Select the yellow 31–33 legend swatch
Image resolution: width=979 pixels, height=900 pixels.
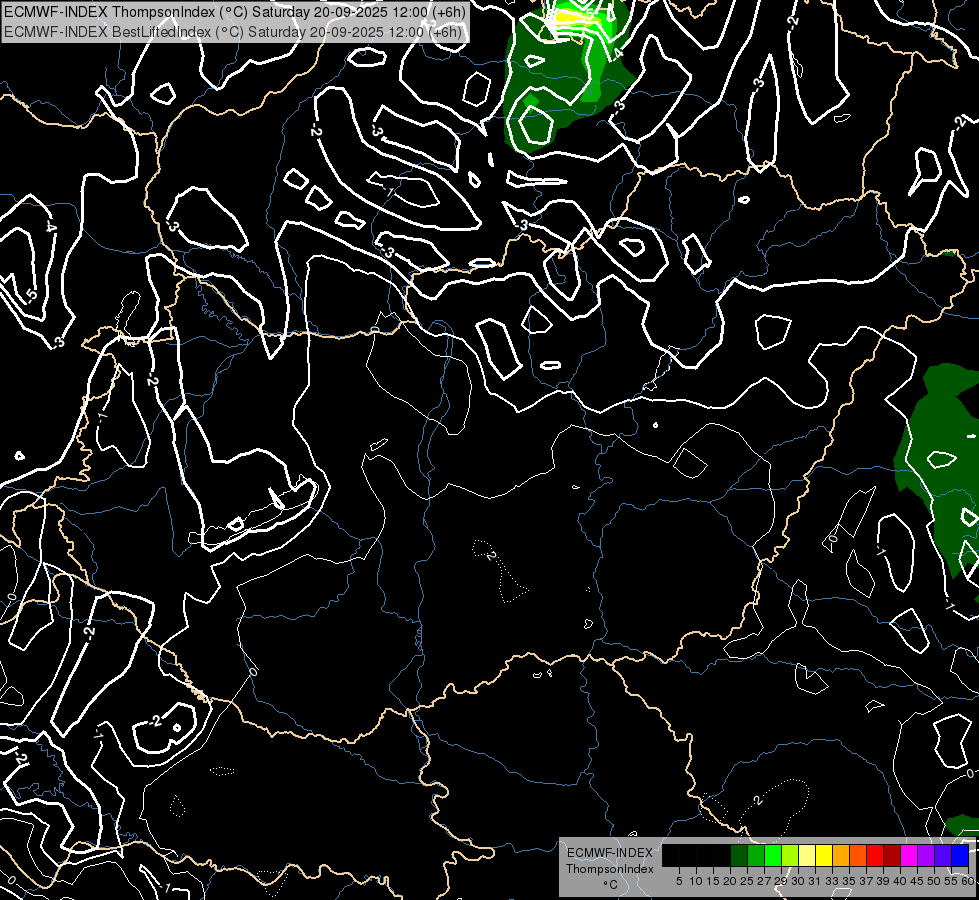824,855
